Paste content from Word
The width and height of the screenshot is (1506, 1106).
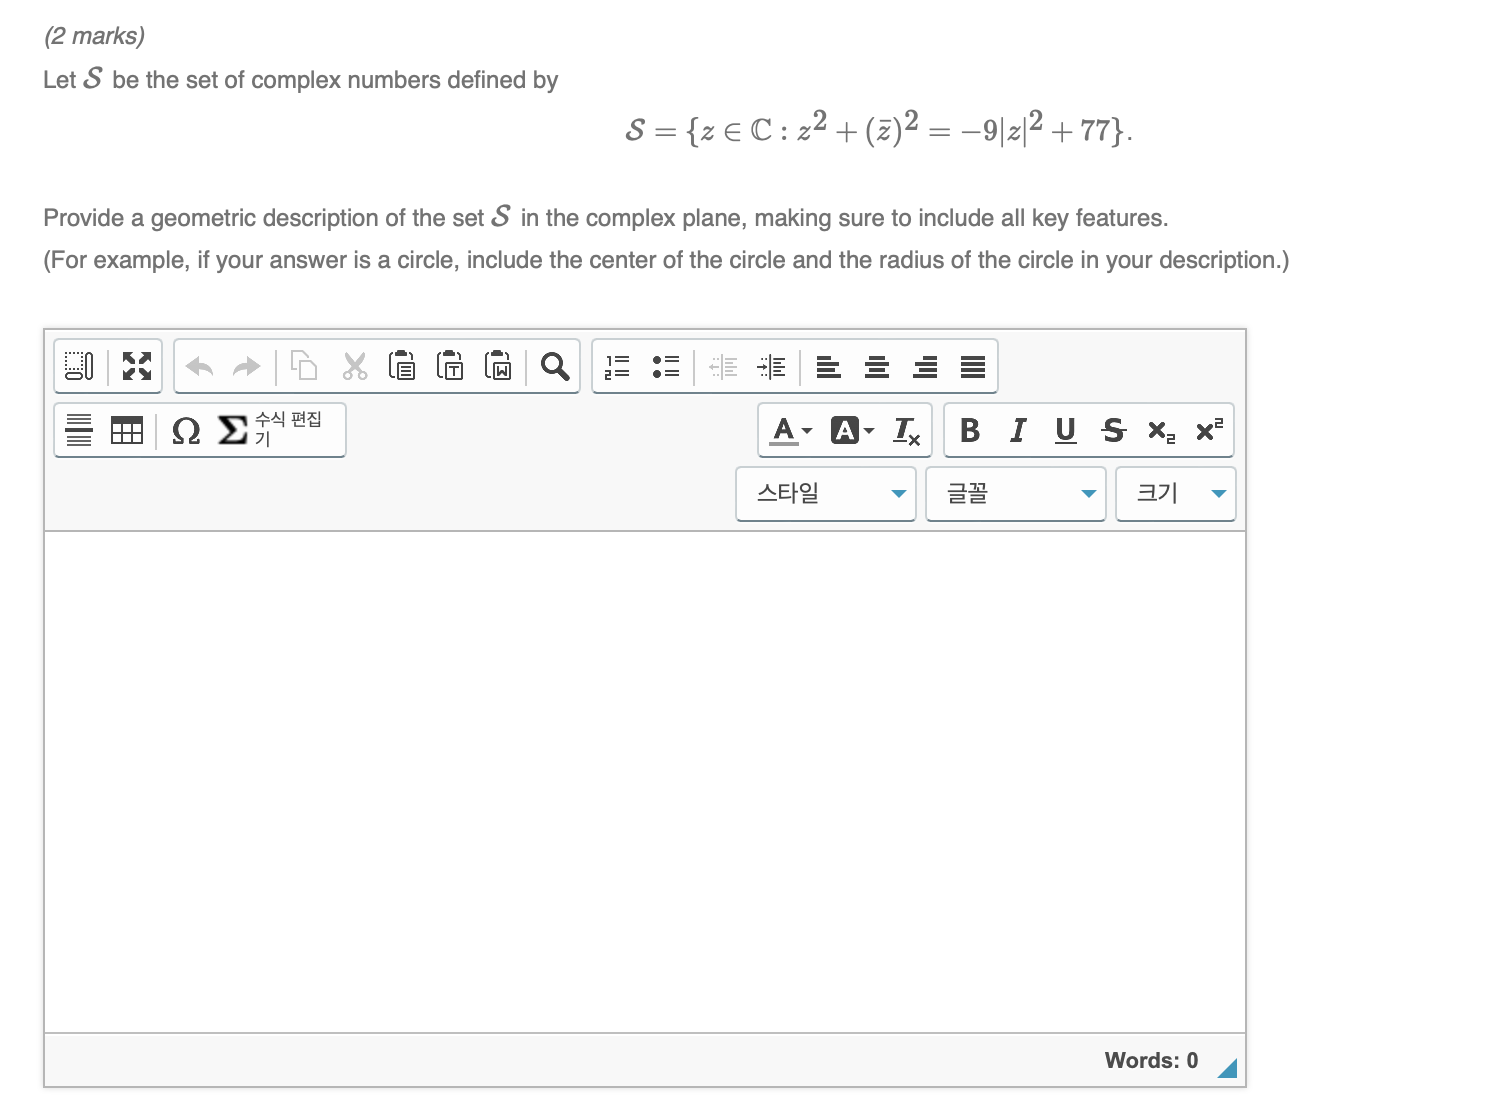(x=498, y=366)
